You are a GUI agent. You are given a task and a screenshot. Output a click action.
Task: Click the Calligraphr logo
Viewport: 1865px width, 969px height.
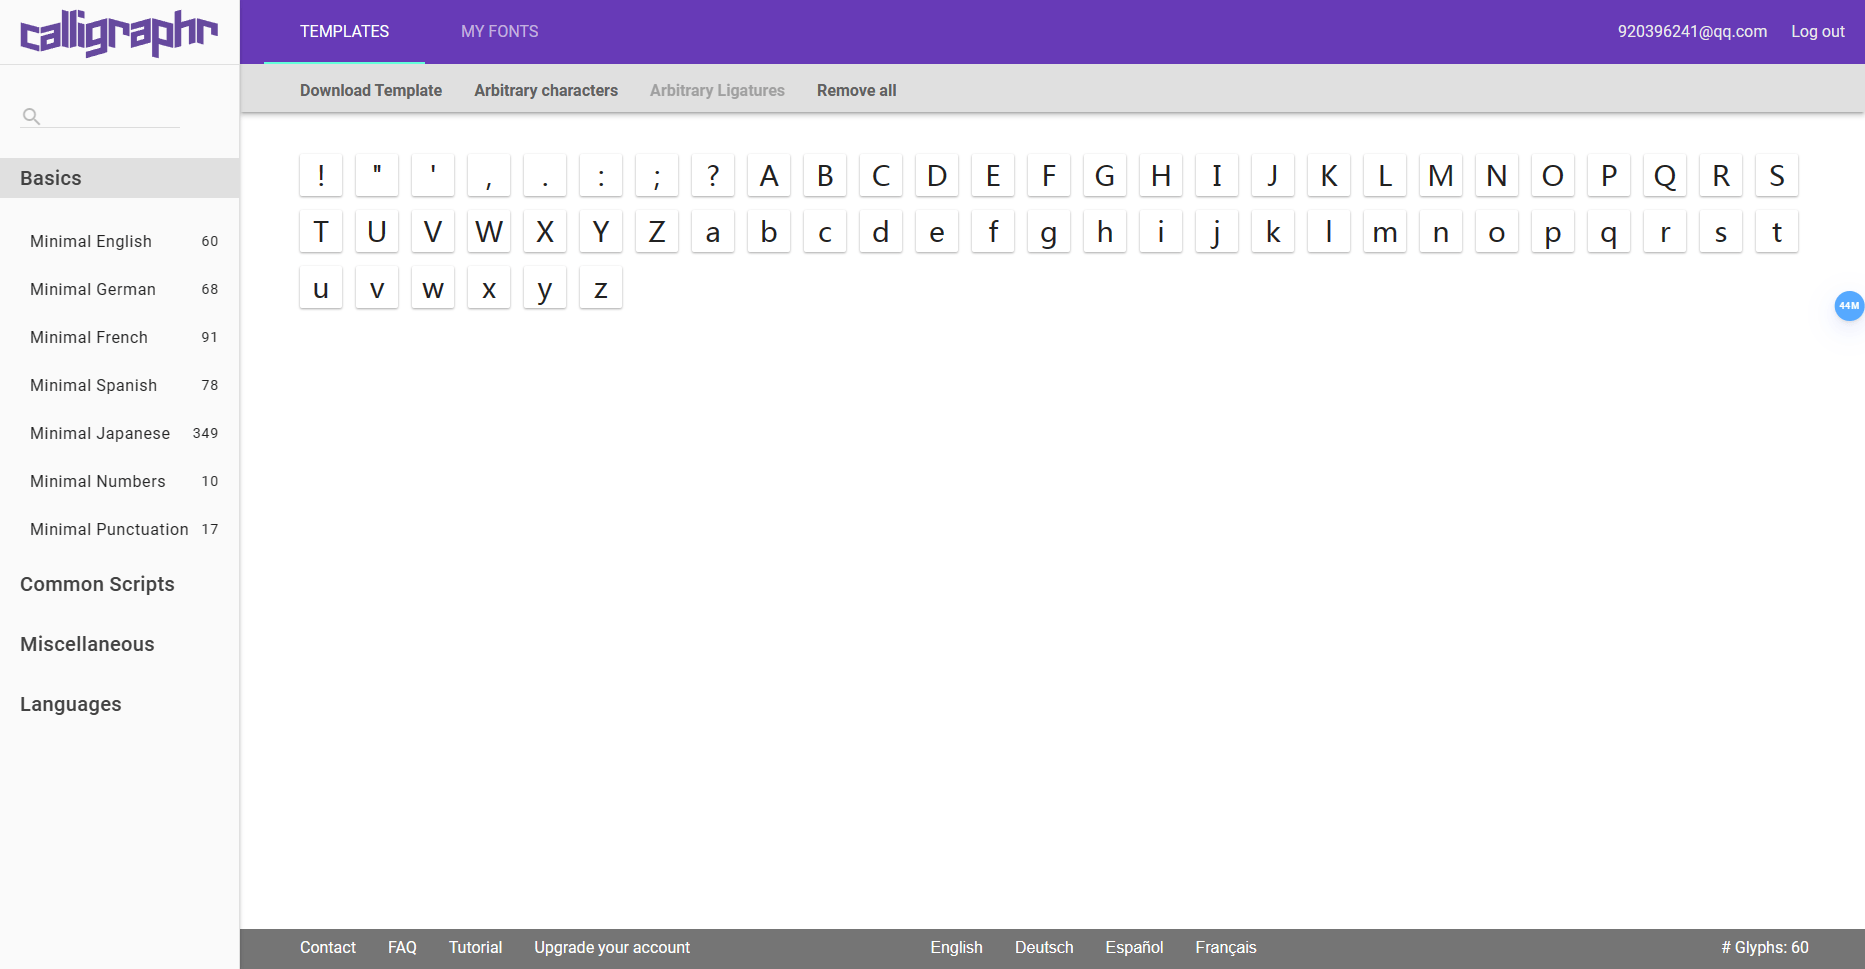[119, 32]
